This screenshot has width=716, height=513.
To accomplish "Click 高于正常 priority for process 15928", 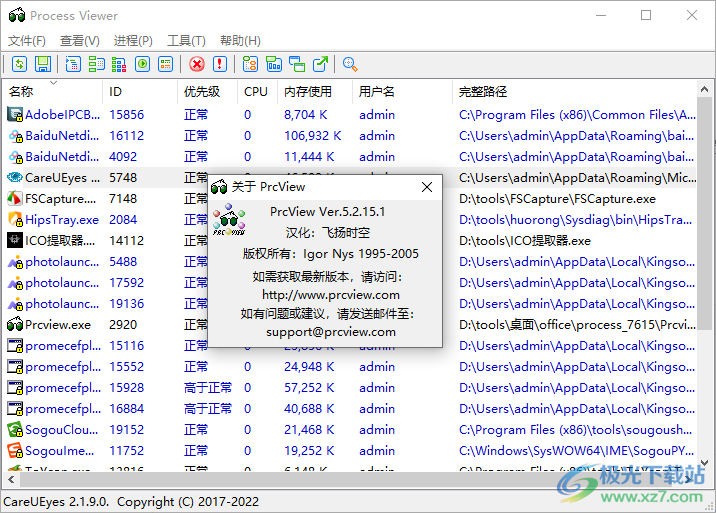I will tap(208, 388).
